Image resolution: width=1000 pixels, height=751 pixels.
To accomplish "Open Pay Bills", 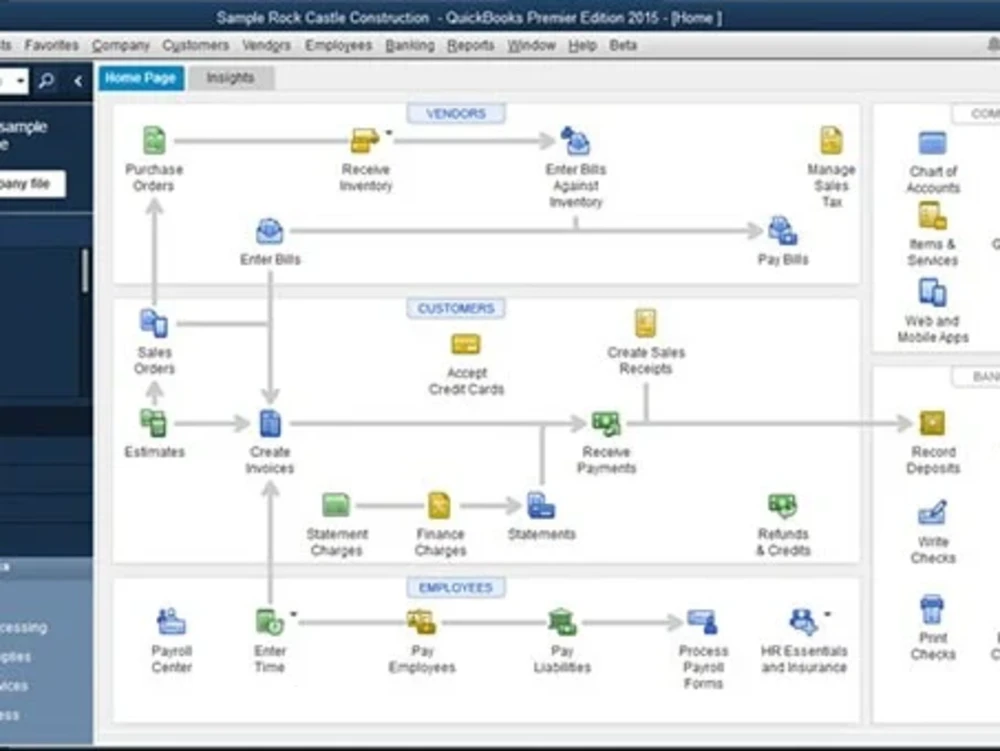I will coord(783,231).
